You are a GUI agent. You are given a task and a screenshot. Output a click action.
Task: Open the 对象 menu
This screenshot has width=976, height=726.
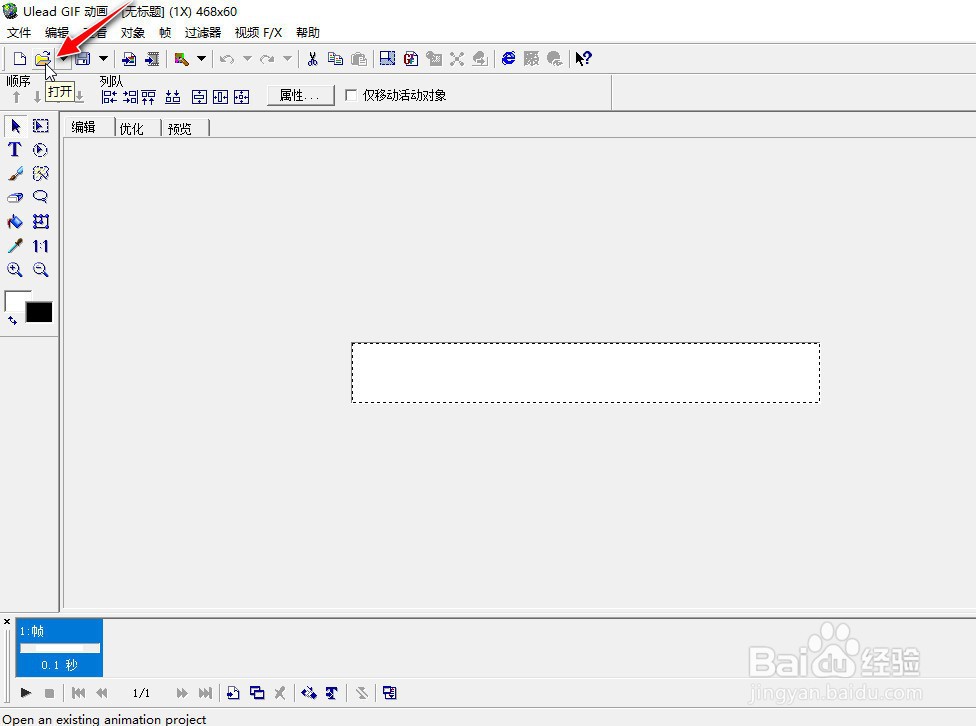click(x=133, y=32)
